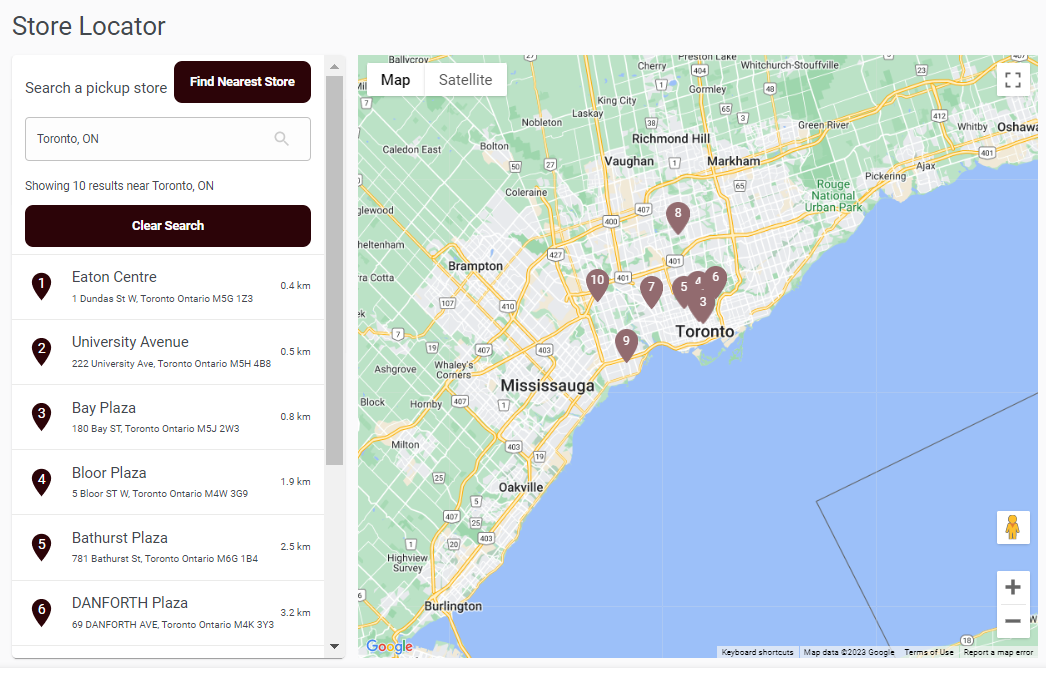Open the Street View pegman control
This screenshot has height=675, width=1046.
tap(1013, 527)
